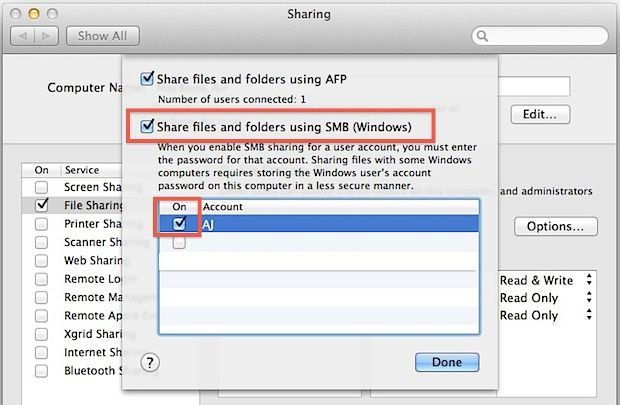Focus the search field
The image size is (620, 405).
point(540,36)
